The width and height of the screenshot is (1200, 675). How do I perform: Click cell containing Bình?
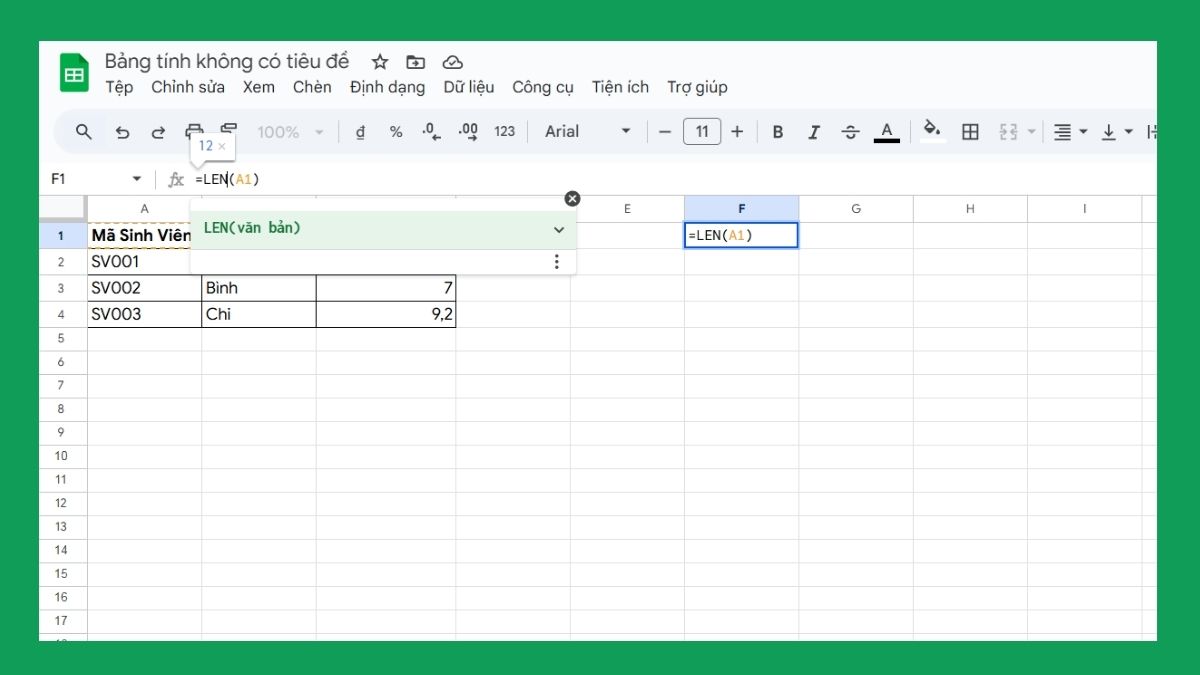tap(259, 288)
